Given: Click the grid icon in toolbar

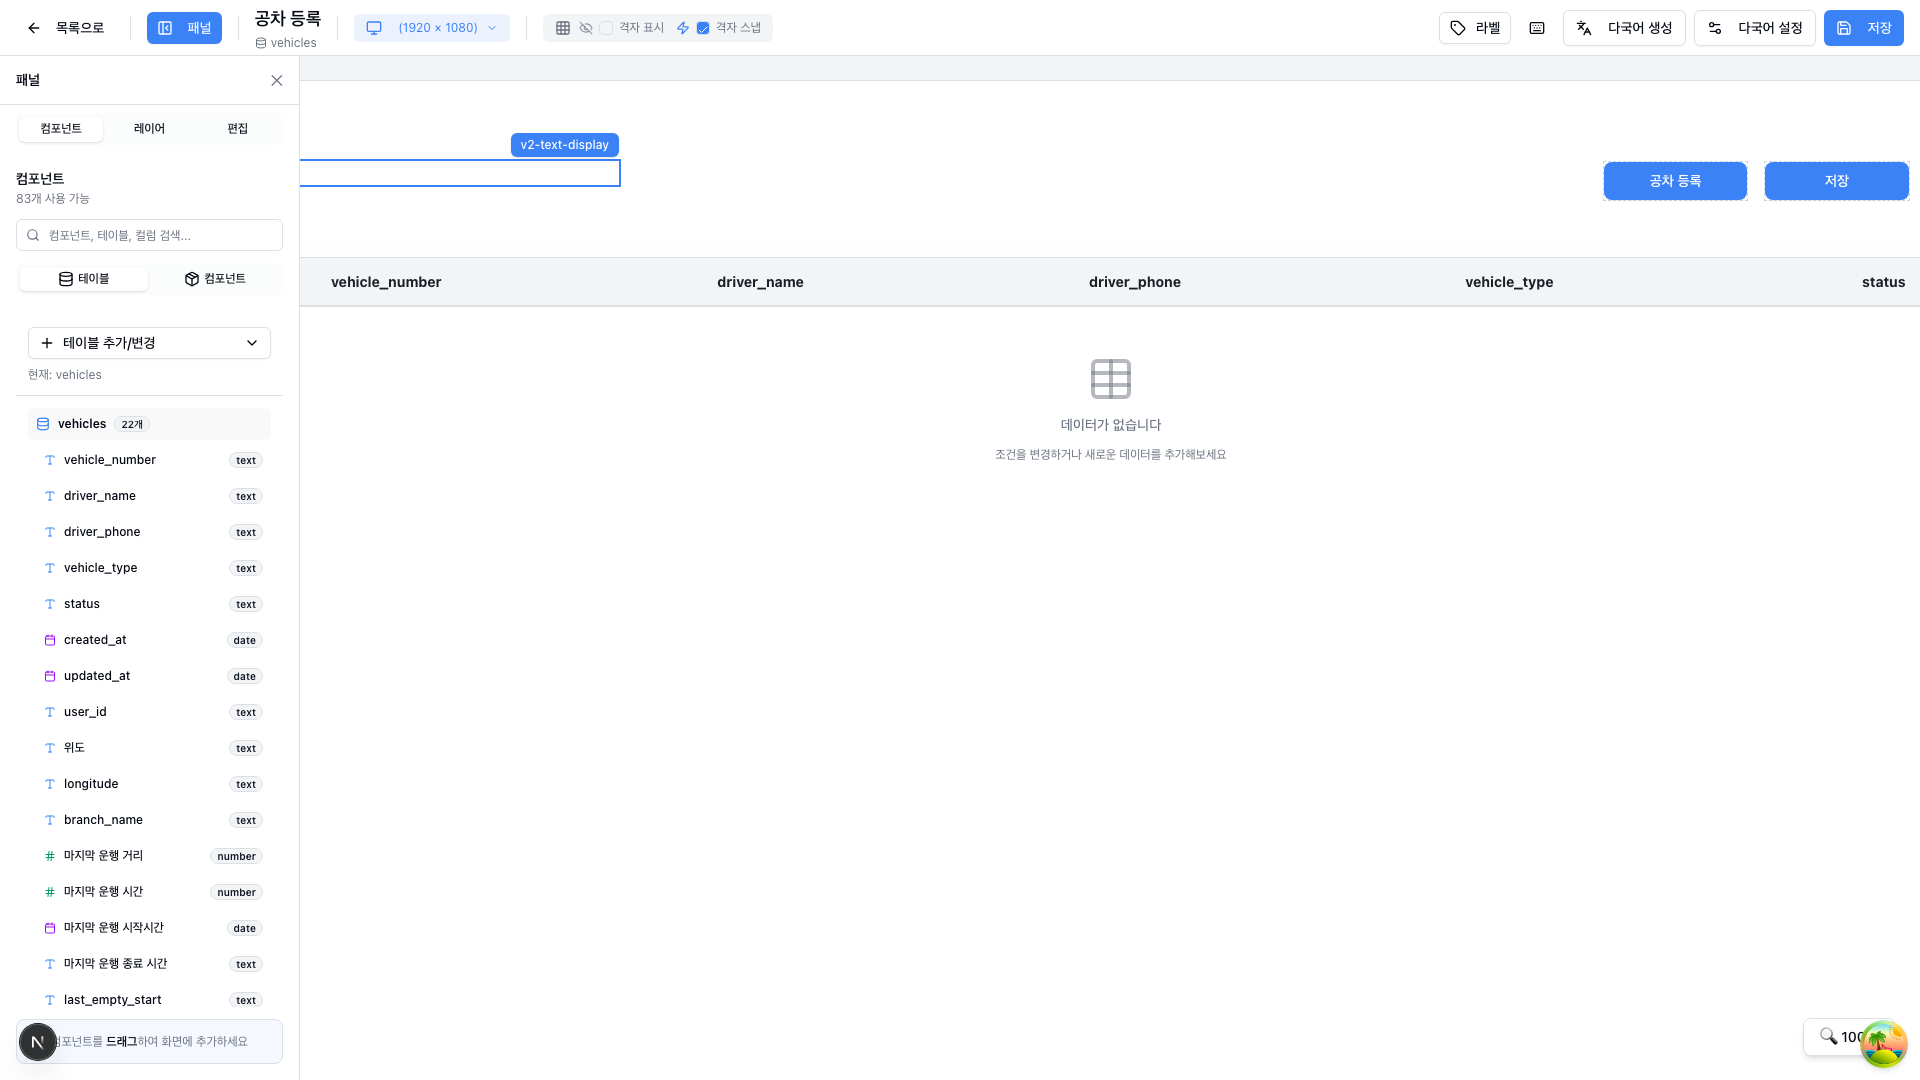Looking at the screenshot, I should click(563, 28).
